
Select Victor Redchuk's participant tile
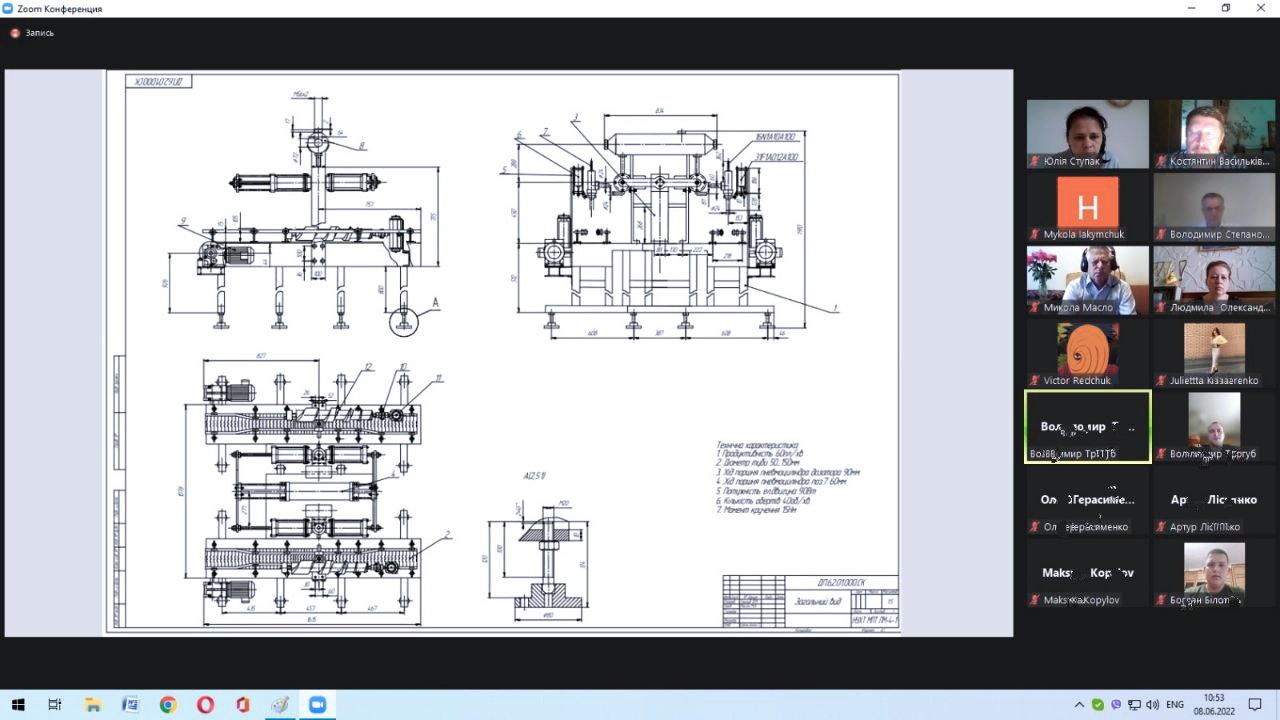pos(1088,354)
